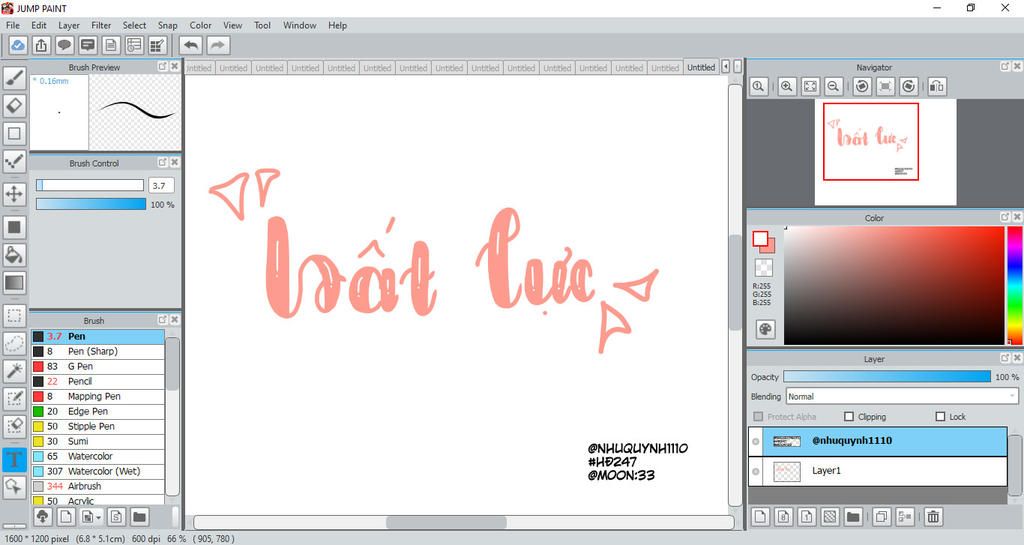Open the Blending mode dropdown

pyautogui.click(x=902, y=396)
